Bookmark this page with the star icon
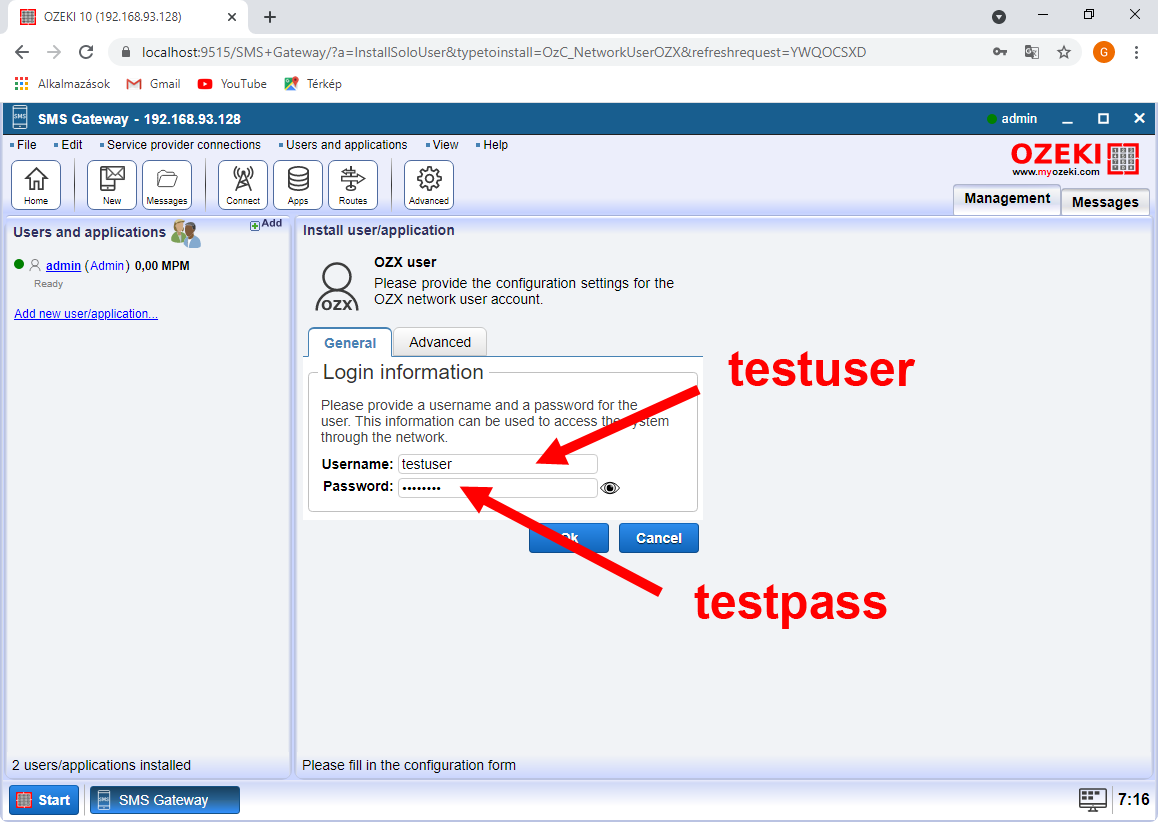 pos(1063,52)
